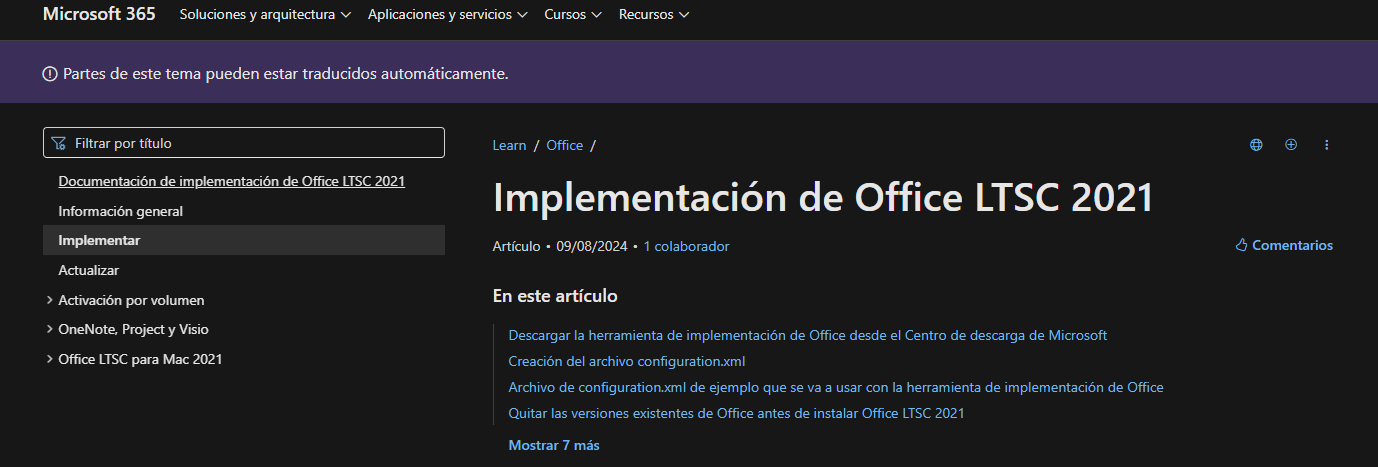Open the Cursos menu
The height and width of the screenshot is (467, 1378).
pyautogui.click(x=573, y=15)
